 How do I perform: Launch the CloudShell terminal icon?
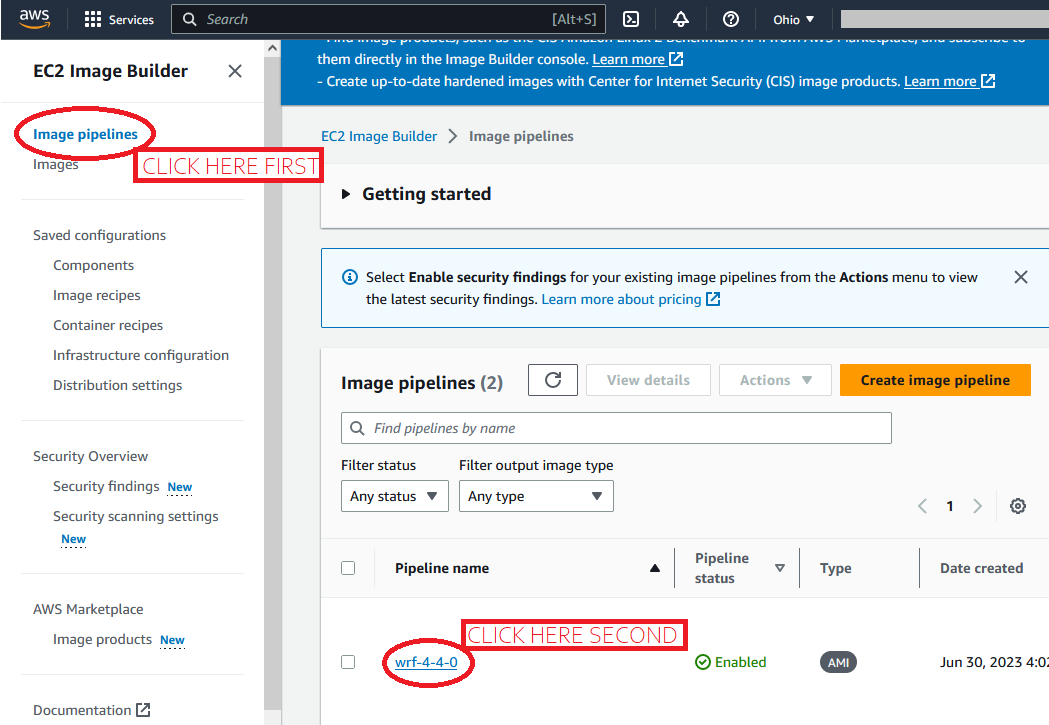tap(631, 19)
